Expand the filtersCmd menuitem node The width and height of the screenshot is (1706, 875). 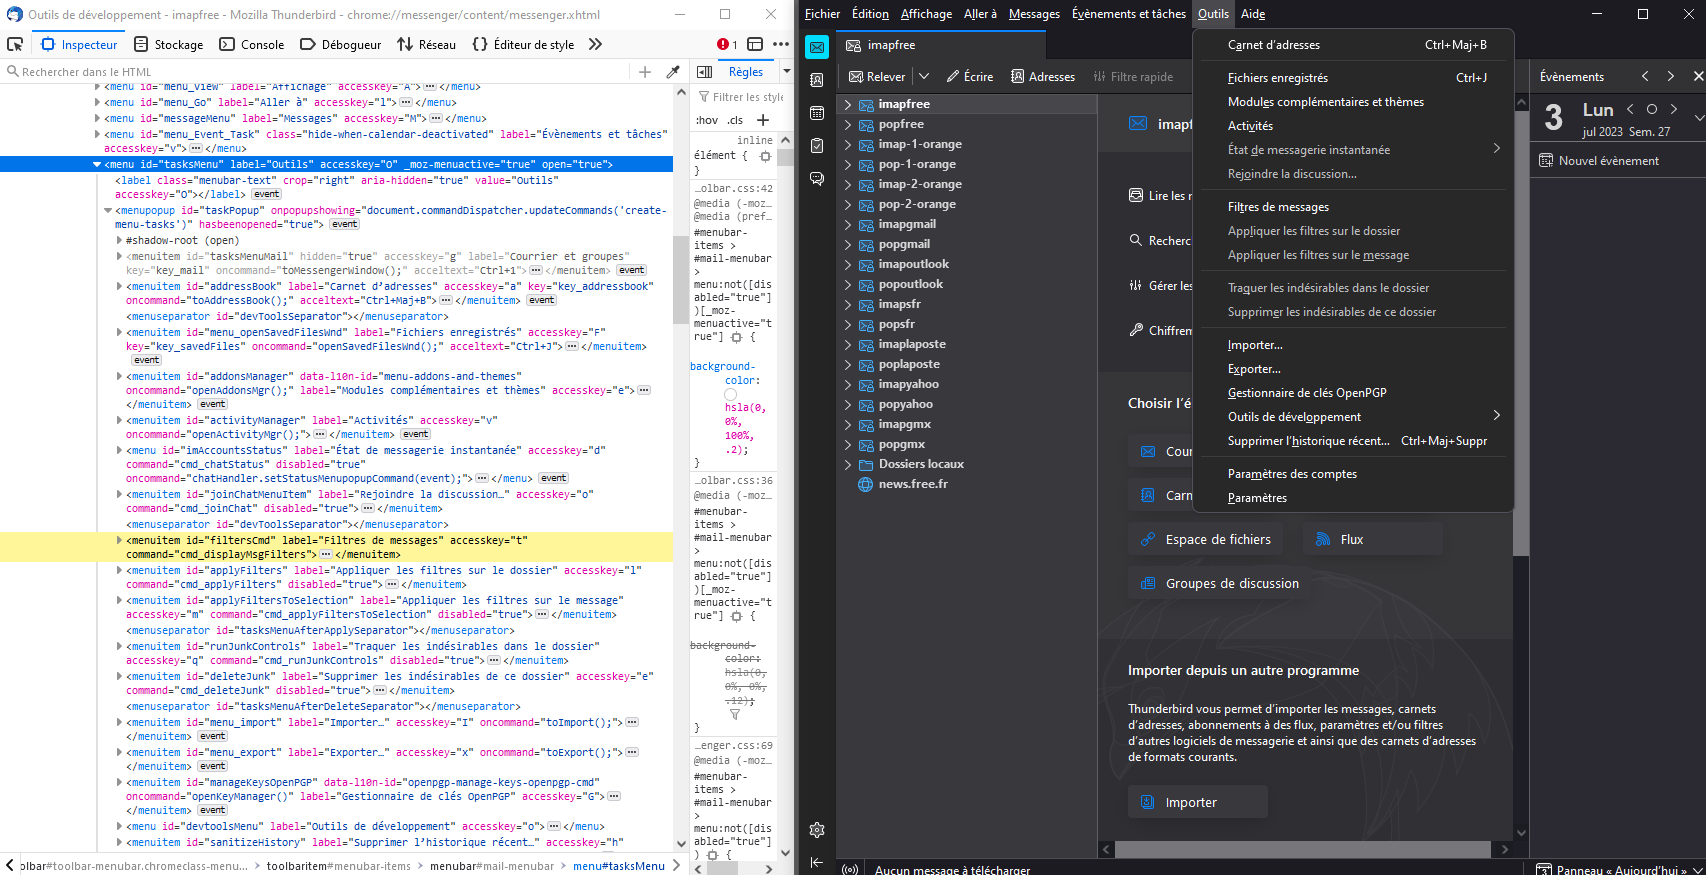119,540
